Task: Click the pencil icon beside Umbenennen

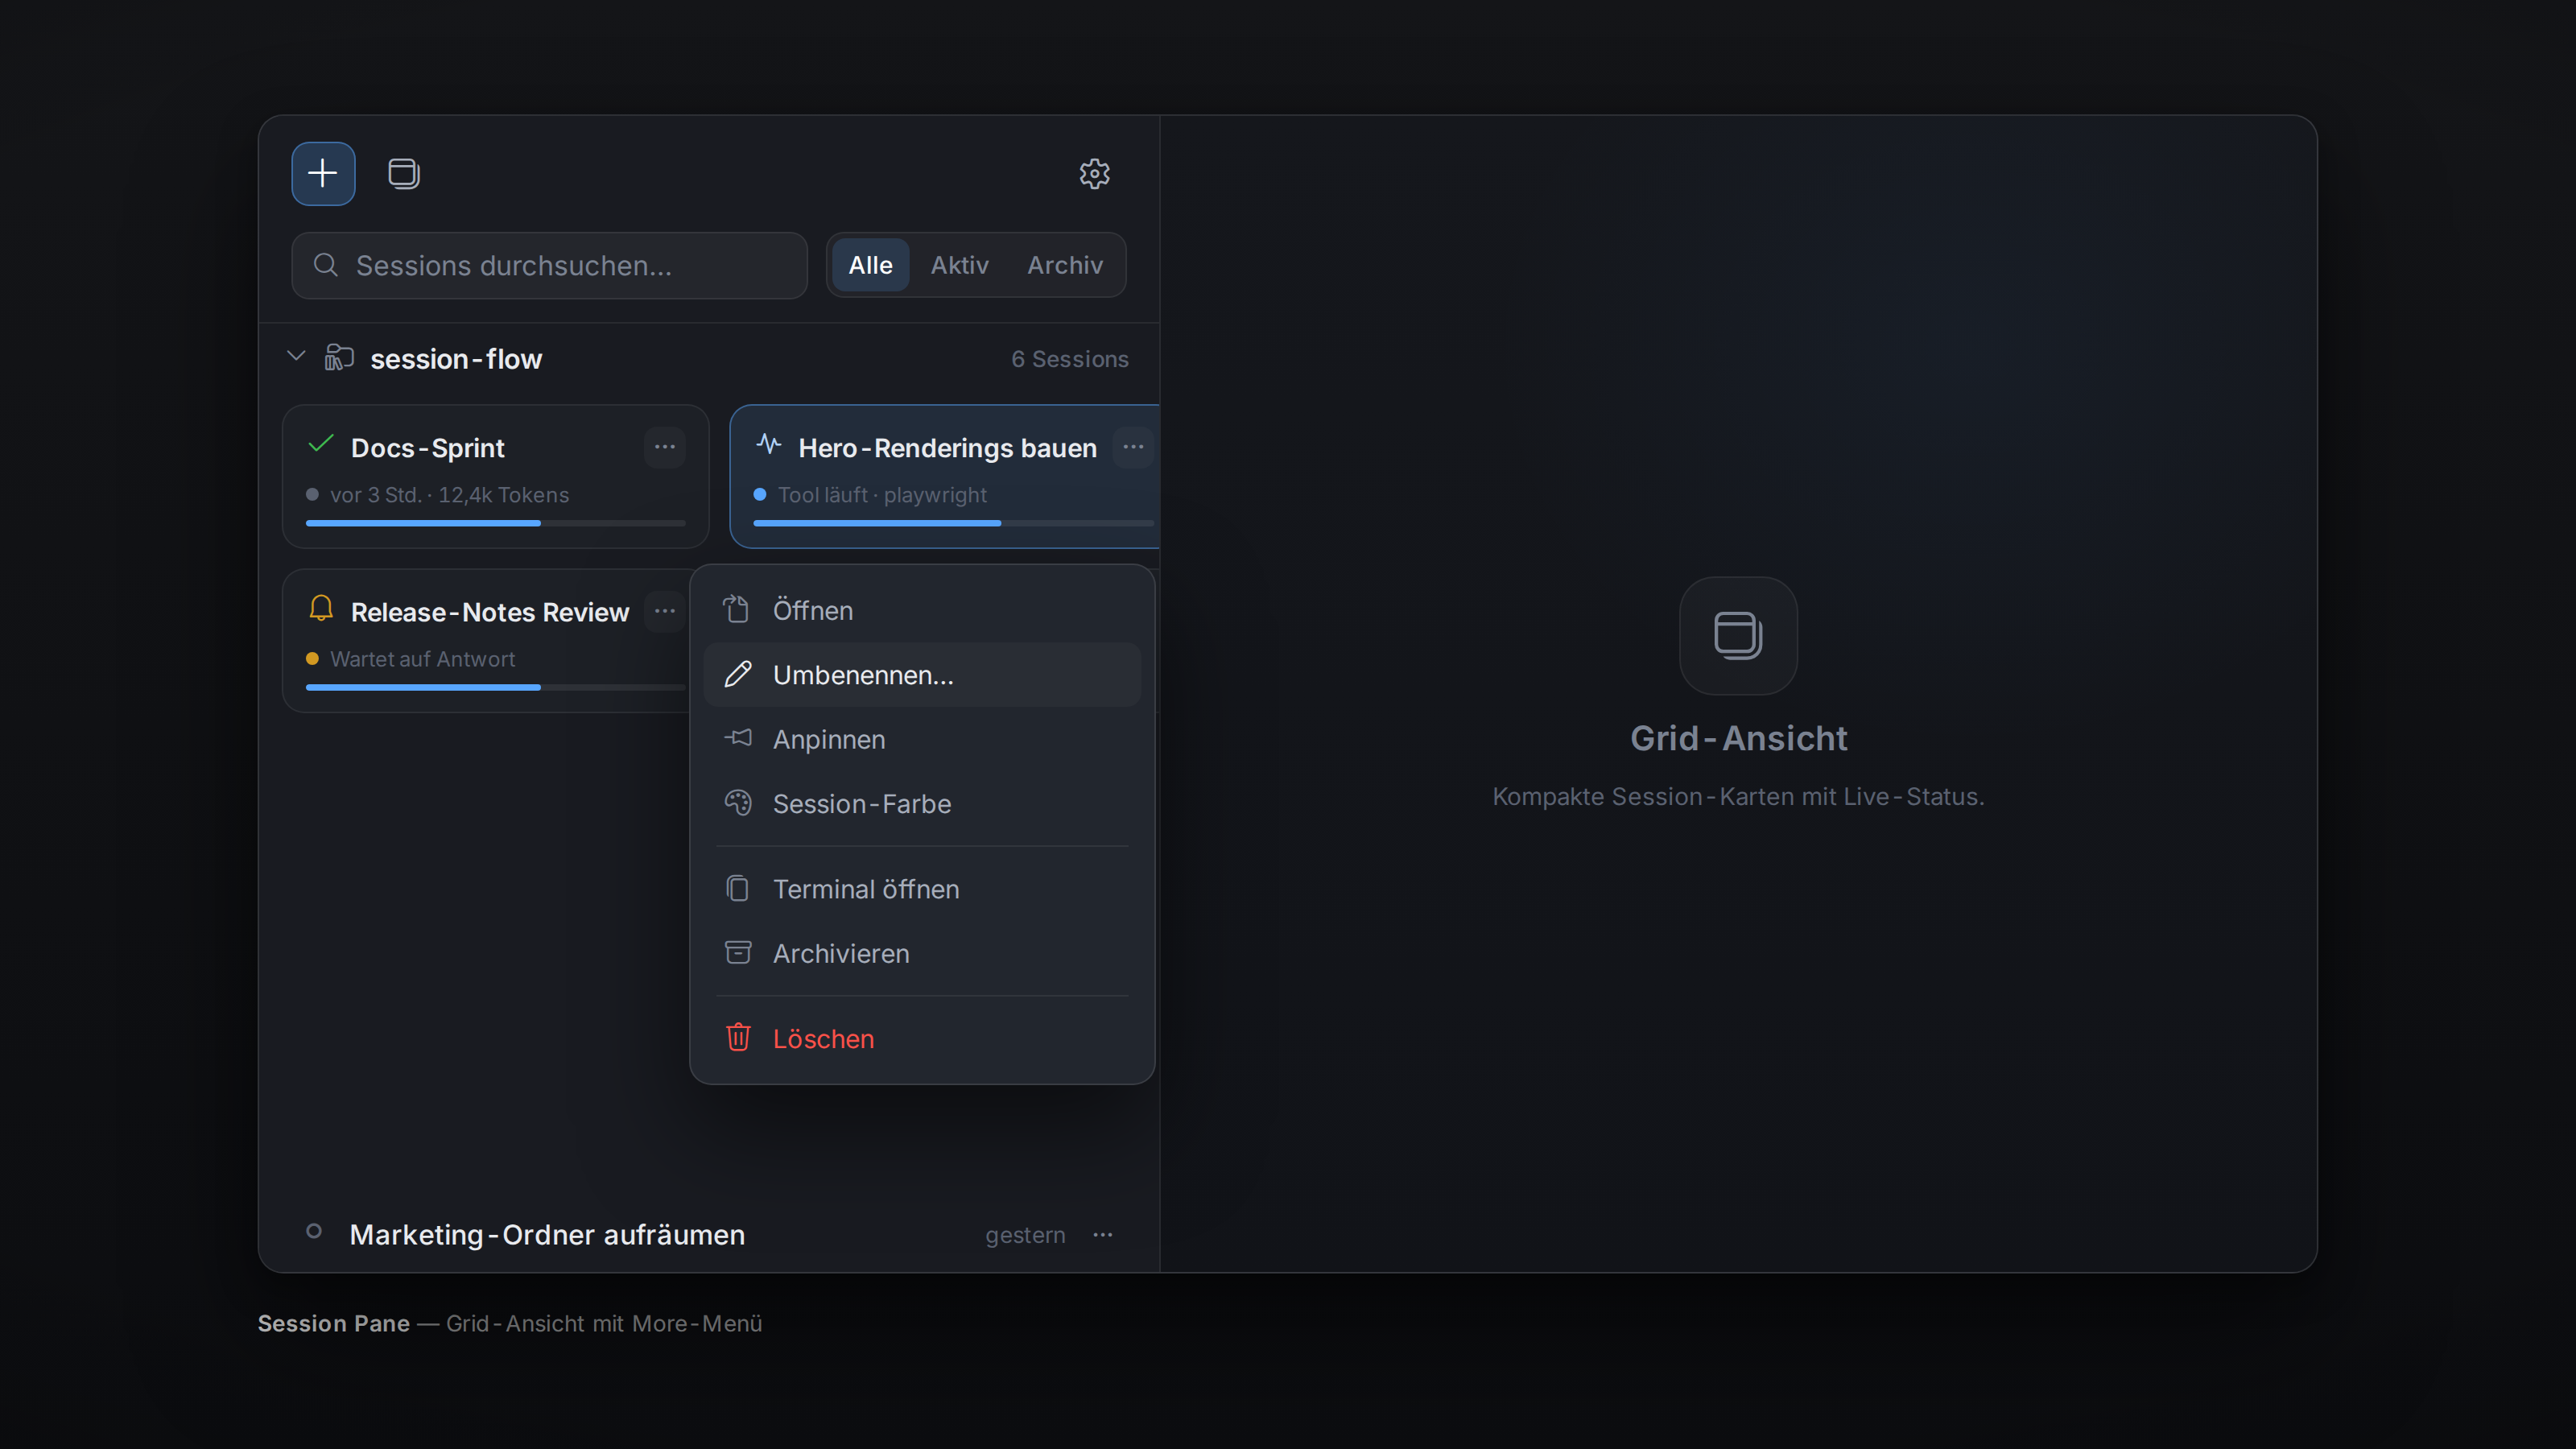Action: click(738, 674)
